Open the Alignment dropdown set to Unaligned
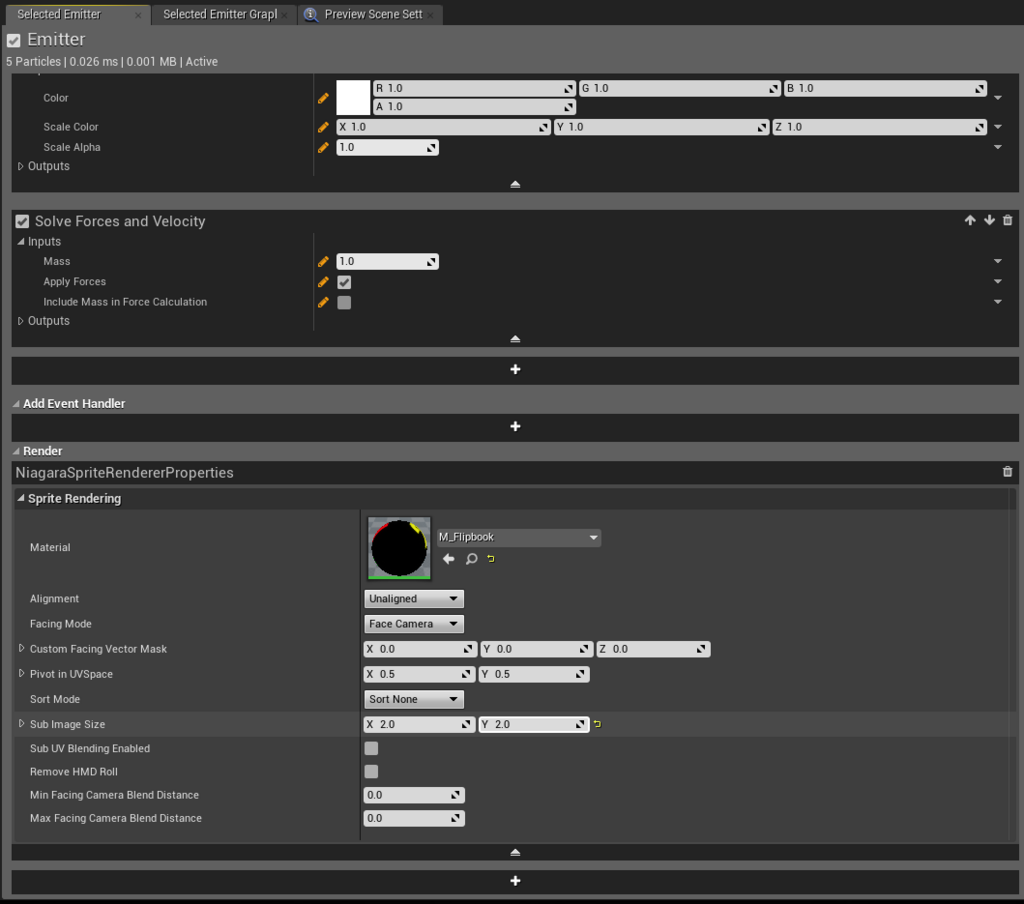Image resolution: width=1024 pixels, height=904 pixels. 413,599
